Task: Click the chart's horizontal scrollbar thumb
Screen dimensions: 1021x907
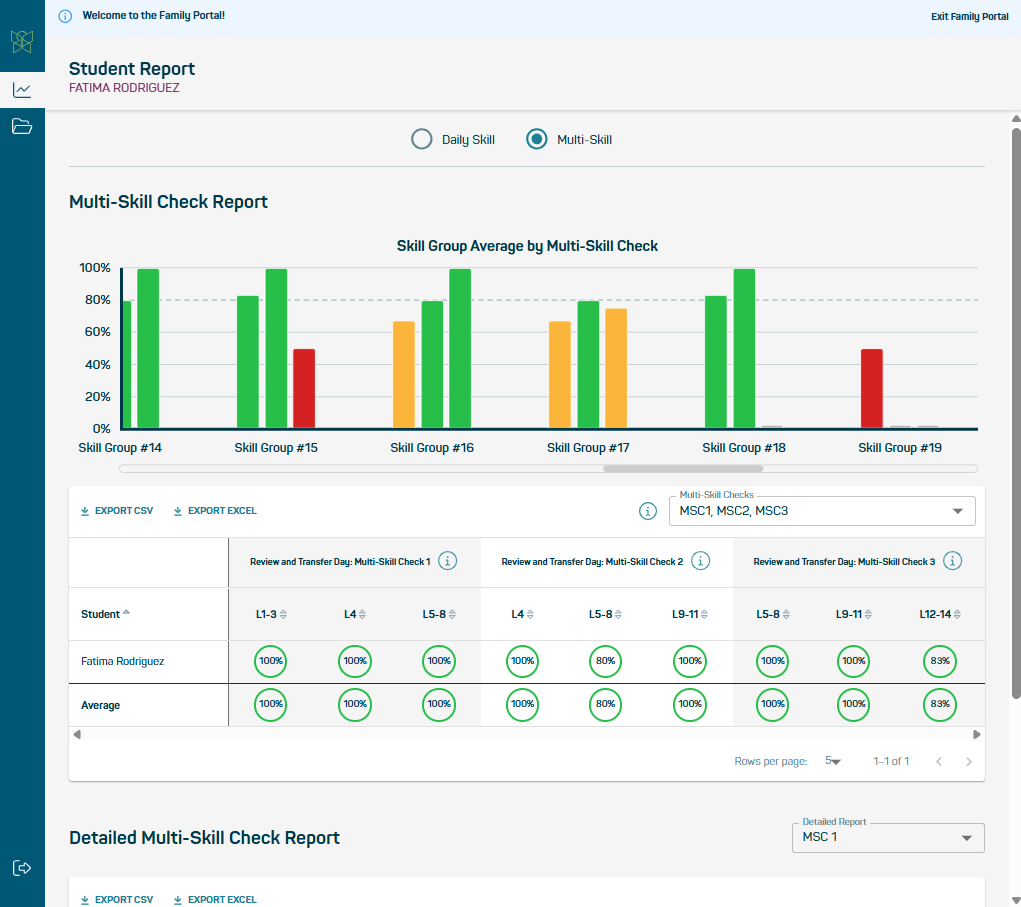Action: click(x=682, y=468)
